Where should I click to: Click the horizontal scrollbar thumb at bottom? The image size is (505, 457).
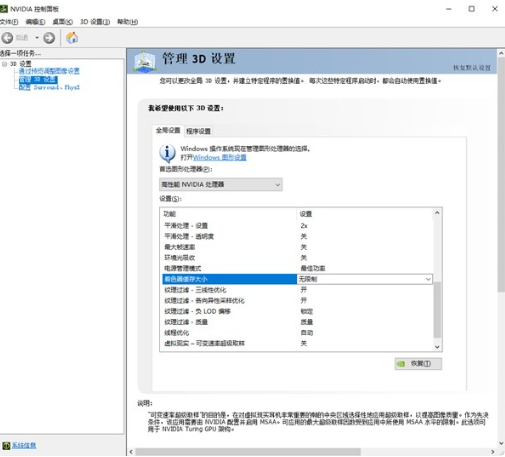(248, 452)
